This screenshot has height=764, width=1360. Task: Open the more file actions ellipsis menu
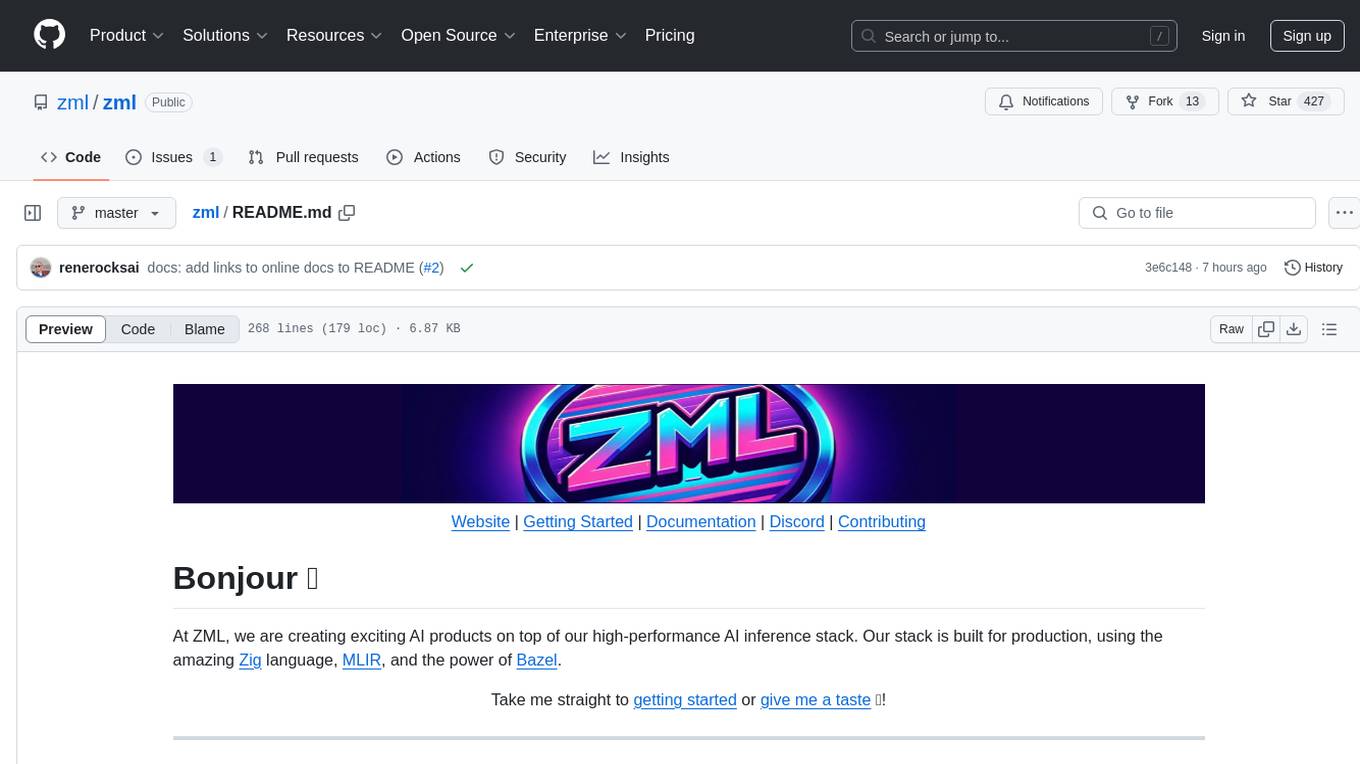1344,213
